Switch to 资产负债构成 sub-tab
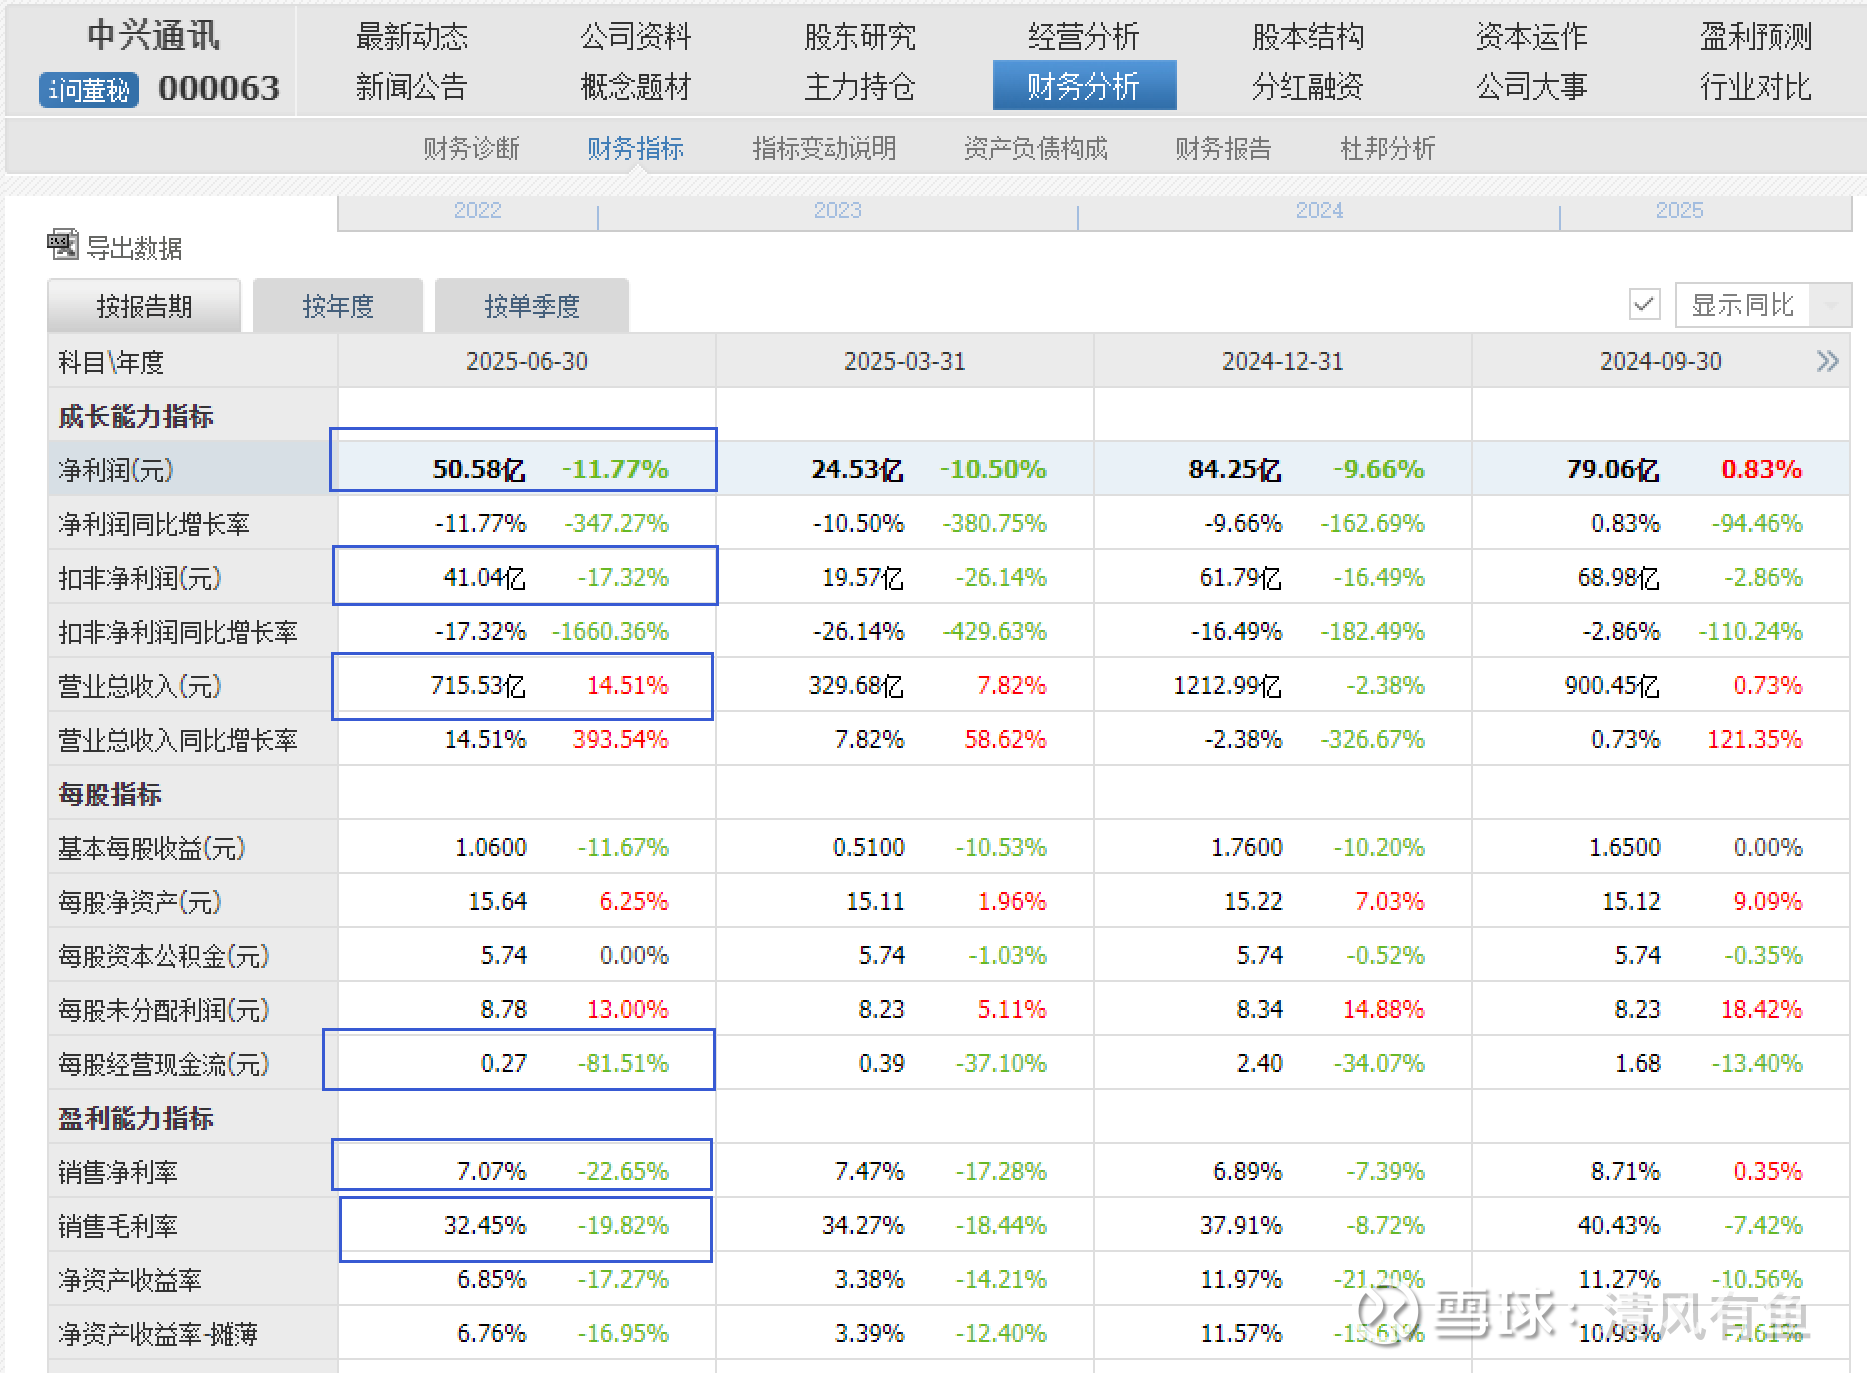 coord(1036,149)
